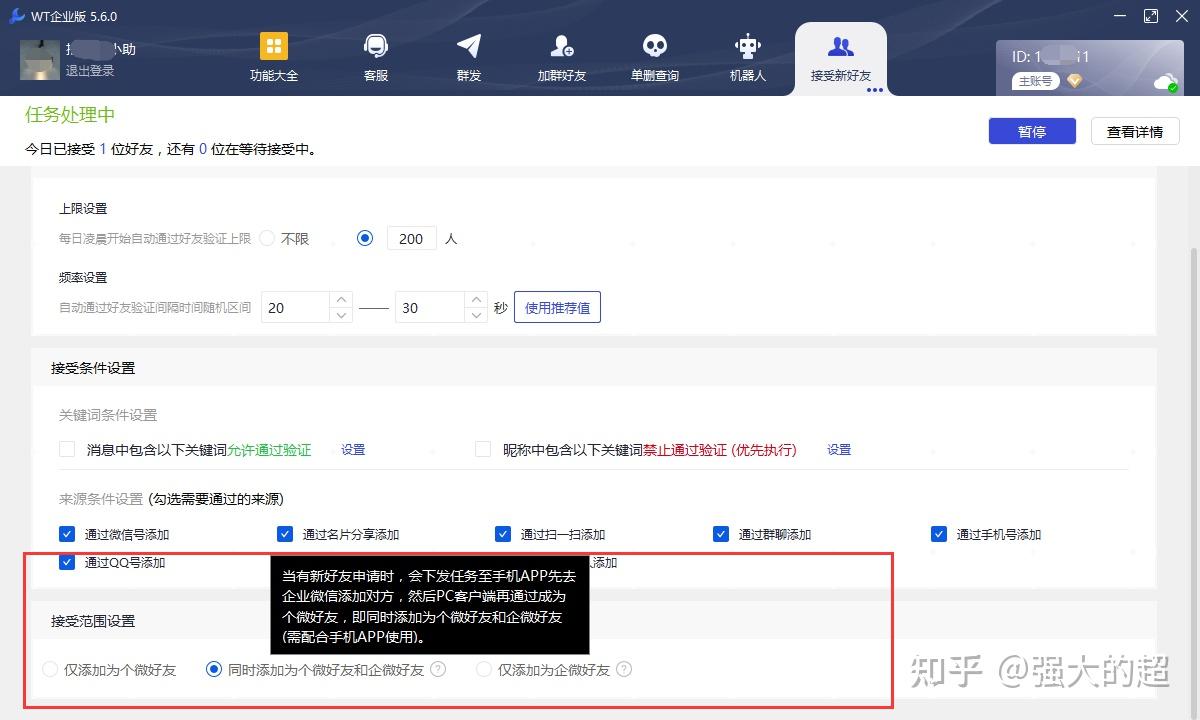Select 仅添加为个微好友 option

point(50,669)
